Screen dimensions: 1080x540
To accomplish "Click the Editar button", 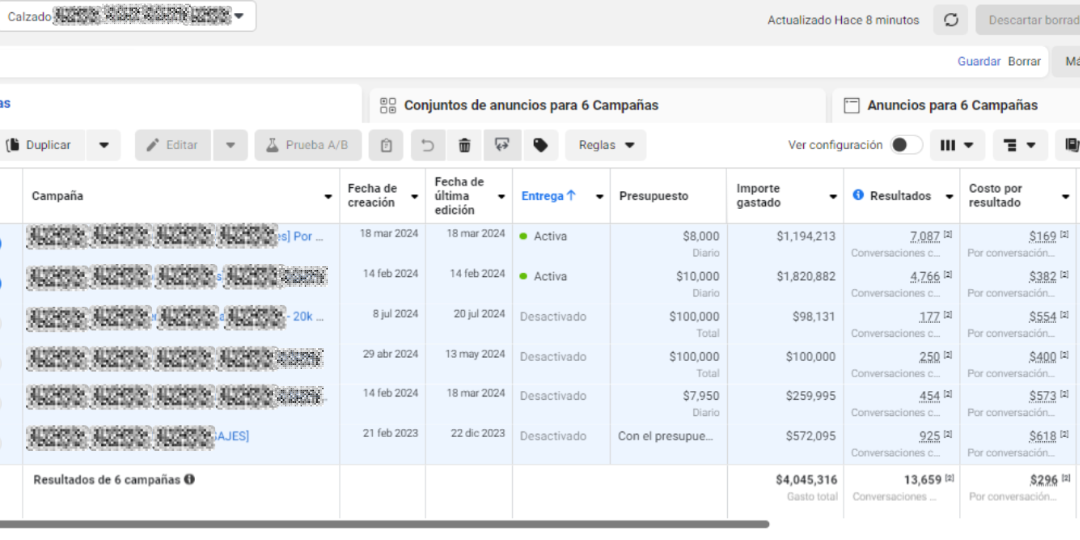I will tap(173, 145).
